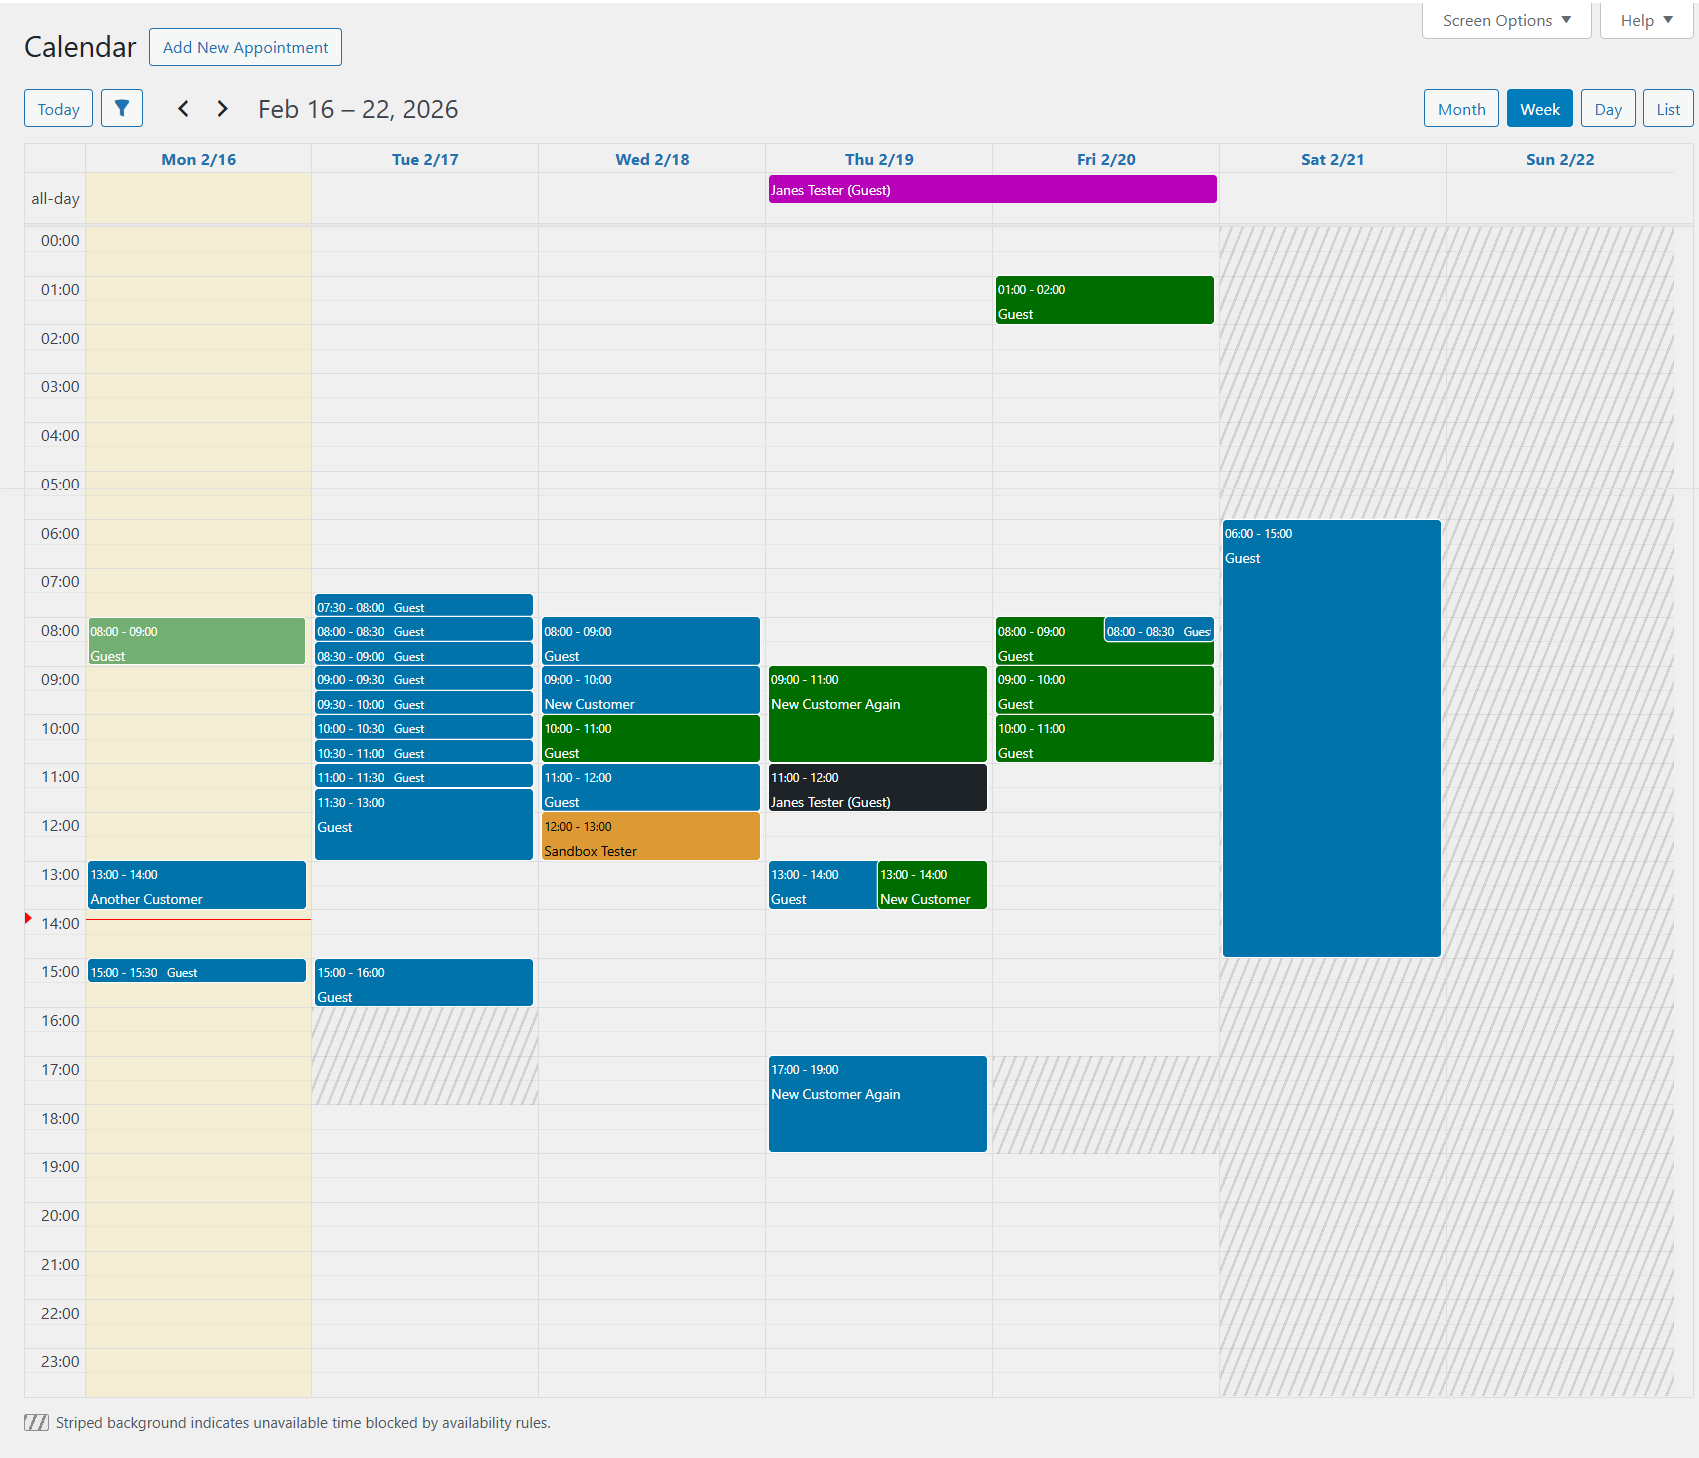
Task: Open the 17:00 New Customer Again appointment
Action: pyautogui.click(x=877, y=1103)
